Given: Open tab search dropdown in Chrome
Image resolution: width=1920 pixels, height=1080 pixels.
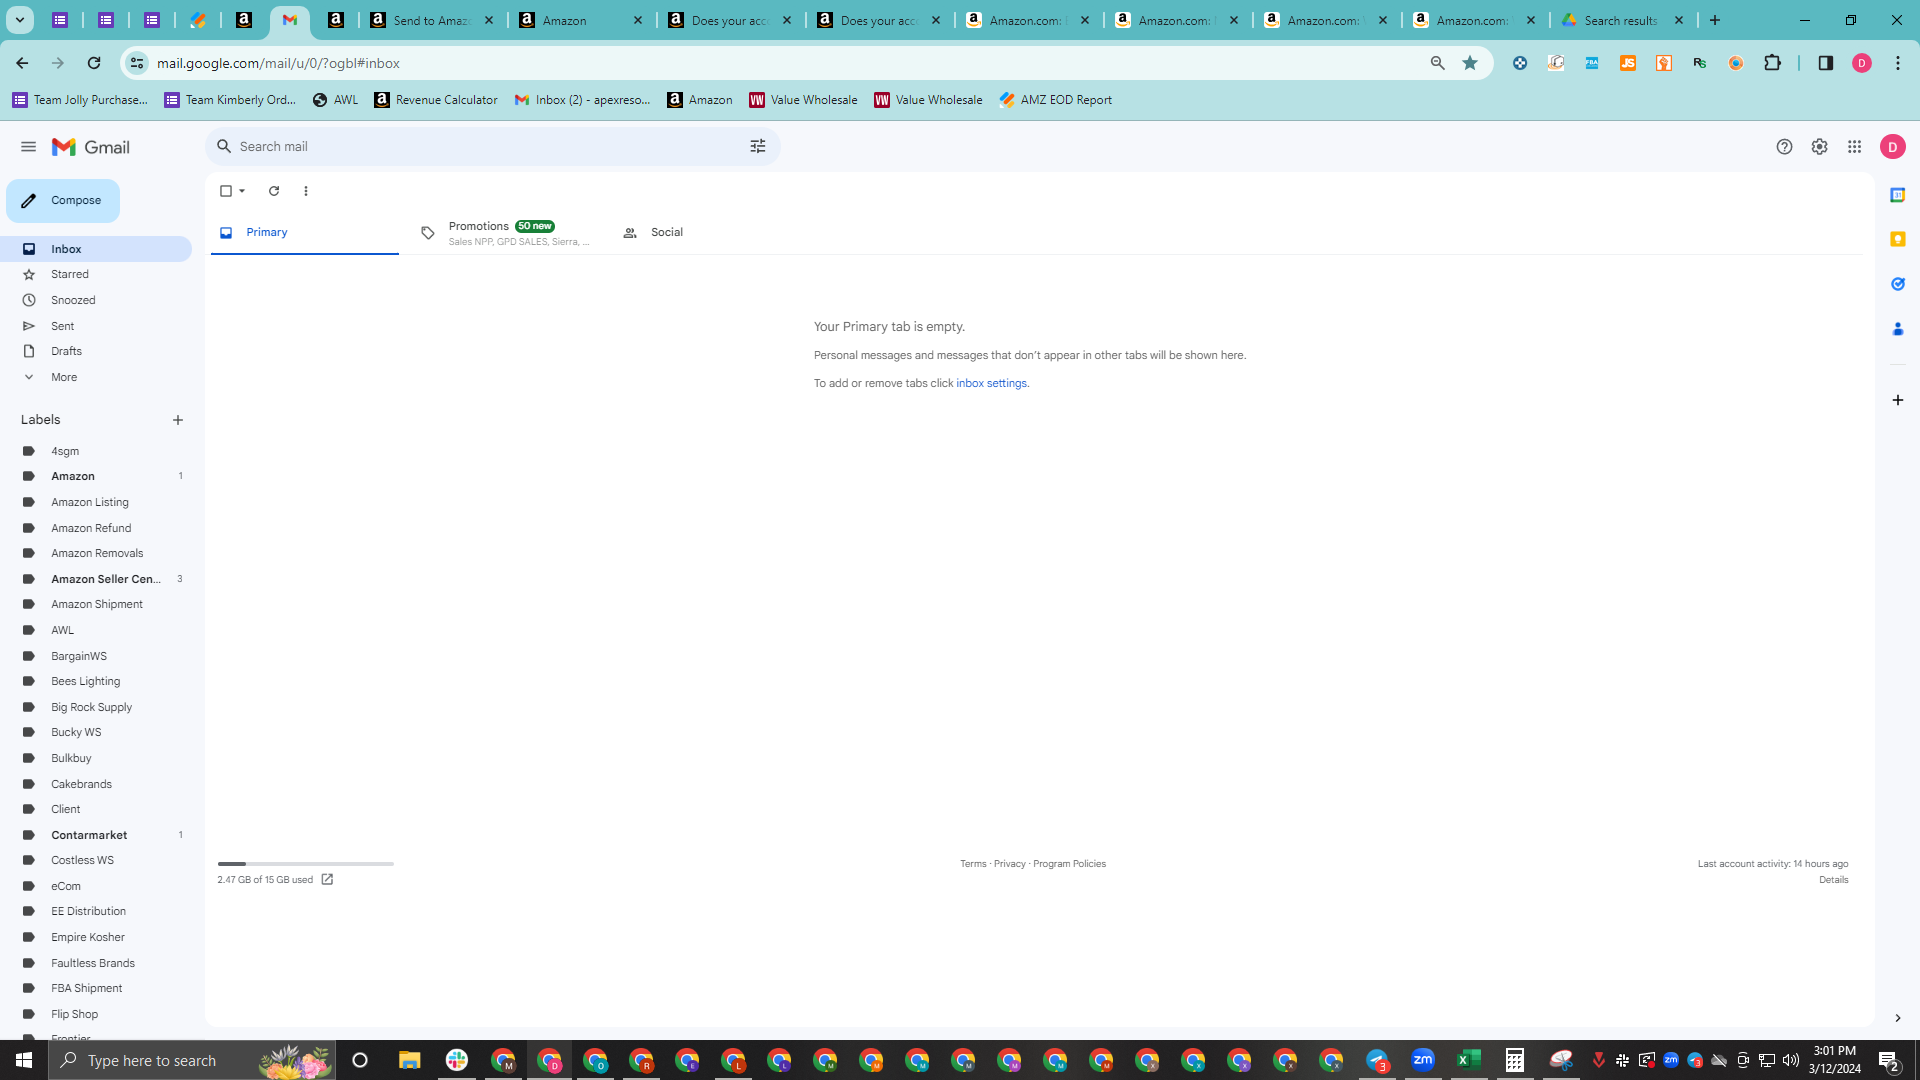Looking at the screenshot, I should [x=20, y=20].
